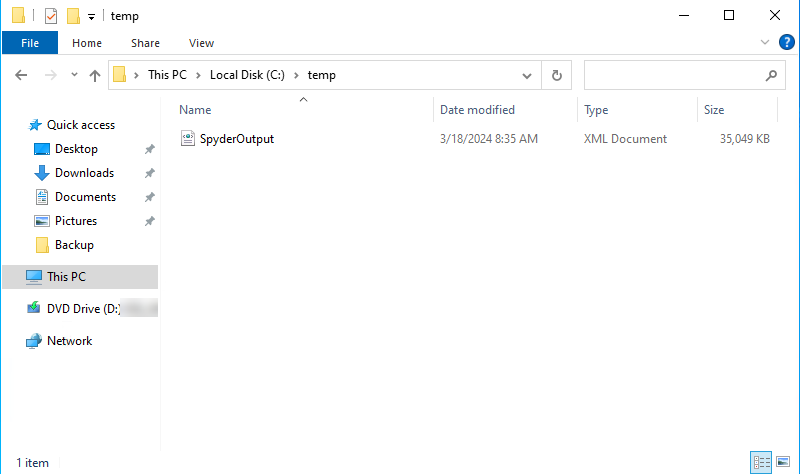Click the title bar folder icon
800x474 pixels.
click(x=18, y=15)
